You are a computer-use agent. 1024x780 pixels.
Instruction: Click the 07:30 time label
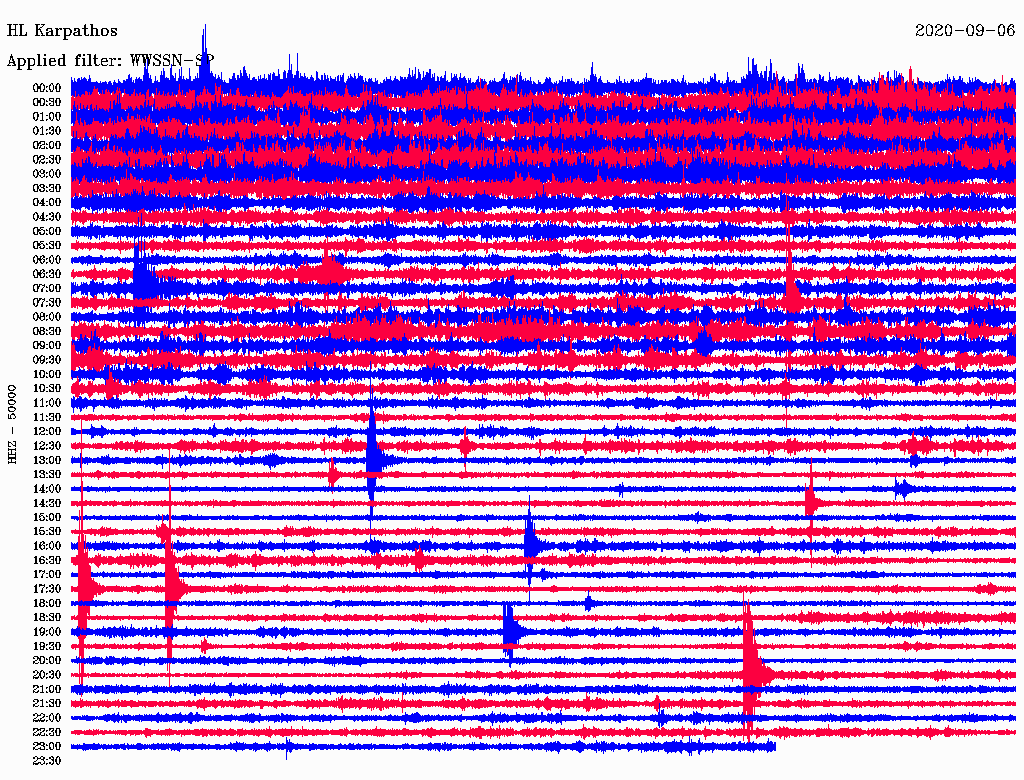[47, 303]
